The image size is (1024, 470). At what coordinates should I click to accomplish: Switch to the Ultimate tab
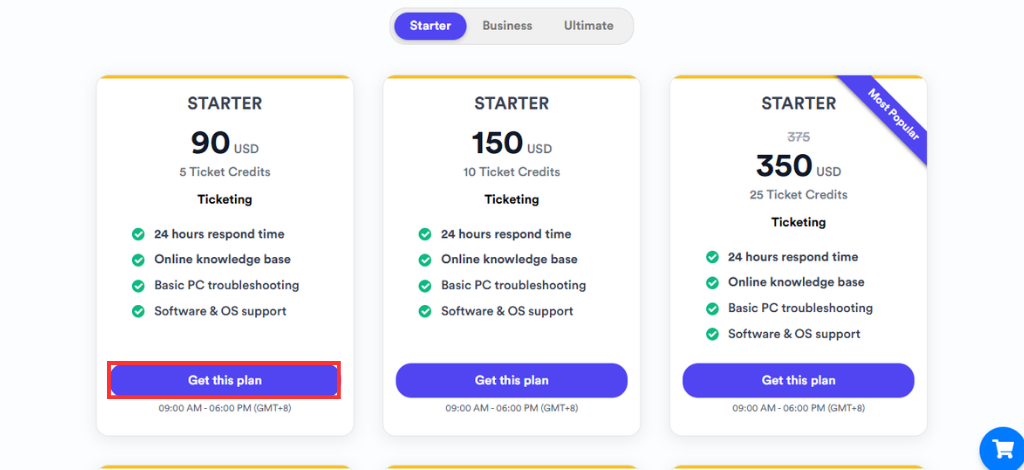(x=588, y=26)
